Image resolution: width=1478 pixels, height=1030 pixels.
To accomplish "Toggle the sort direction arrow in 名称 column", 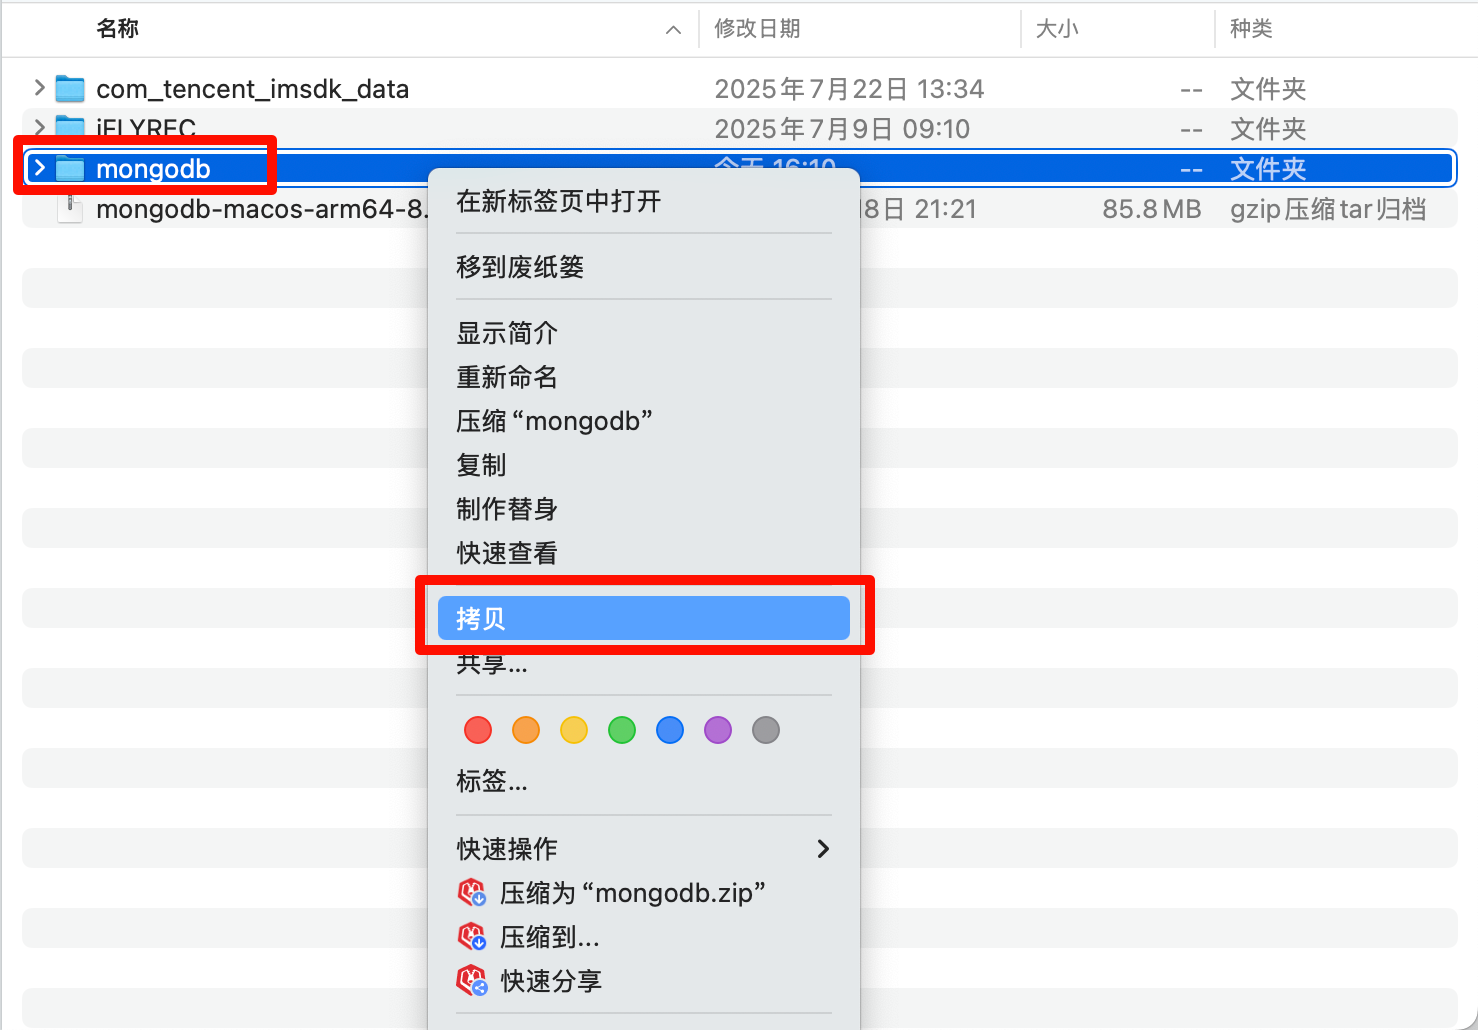I will 674,30.
